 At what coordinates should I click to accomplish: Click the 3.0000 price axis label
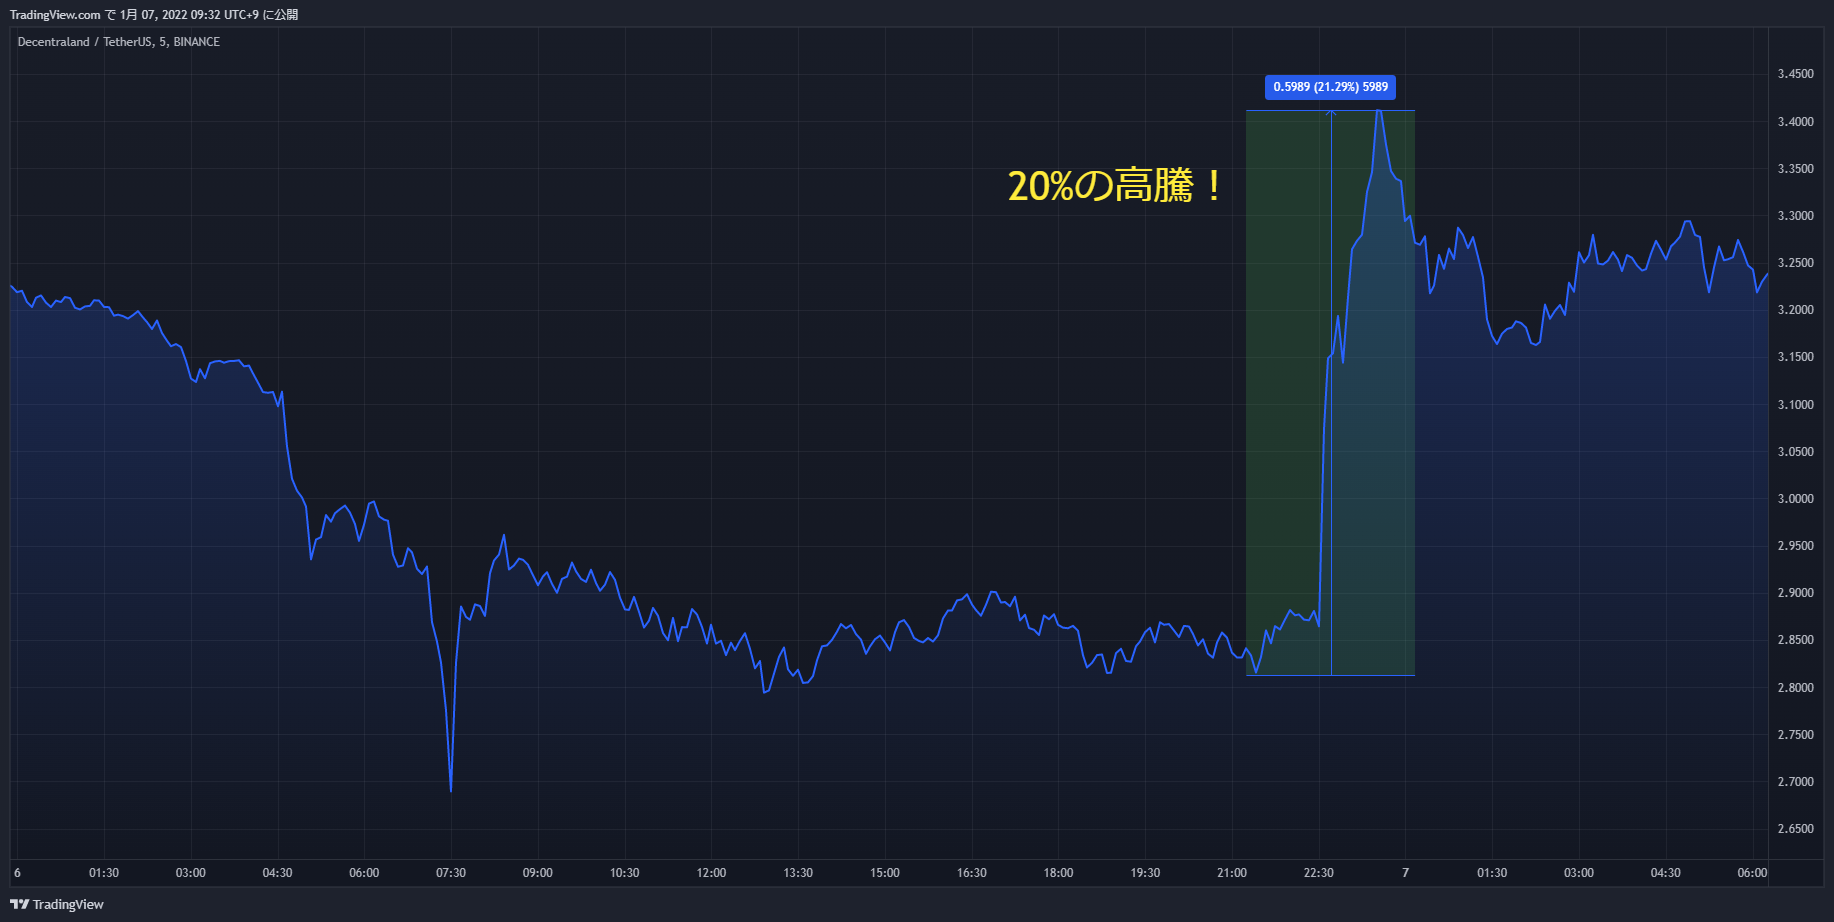(1795, 499)
